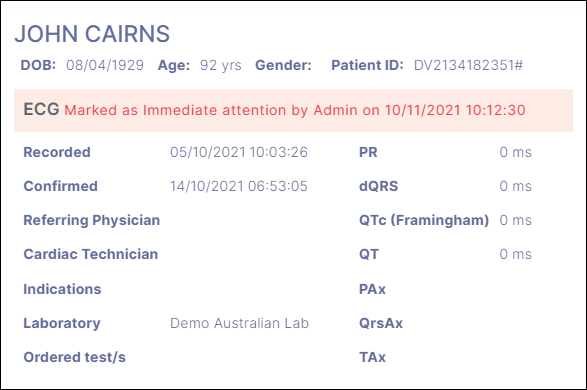
Task: Click the Age value 92 yrs
Action: (x=220, y=65)
